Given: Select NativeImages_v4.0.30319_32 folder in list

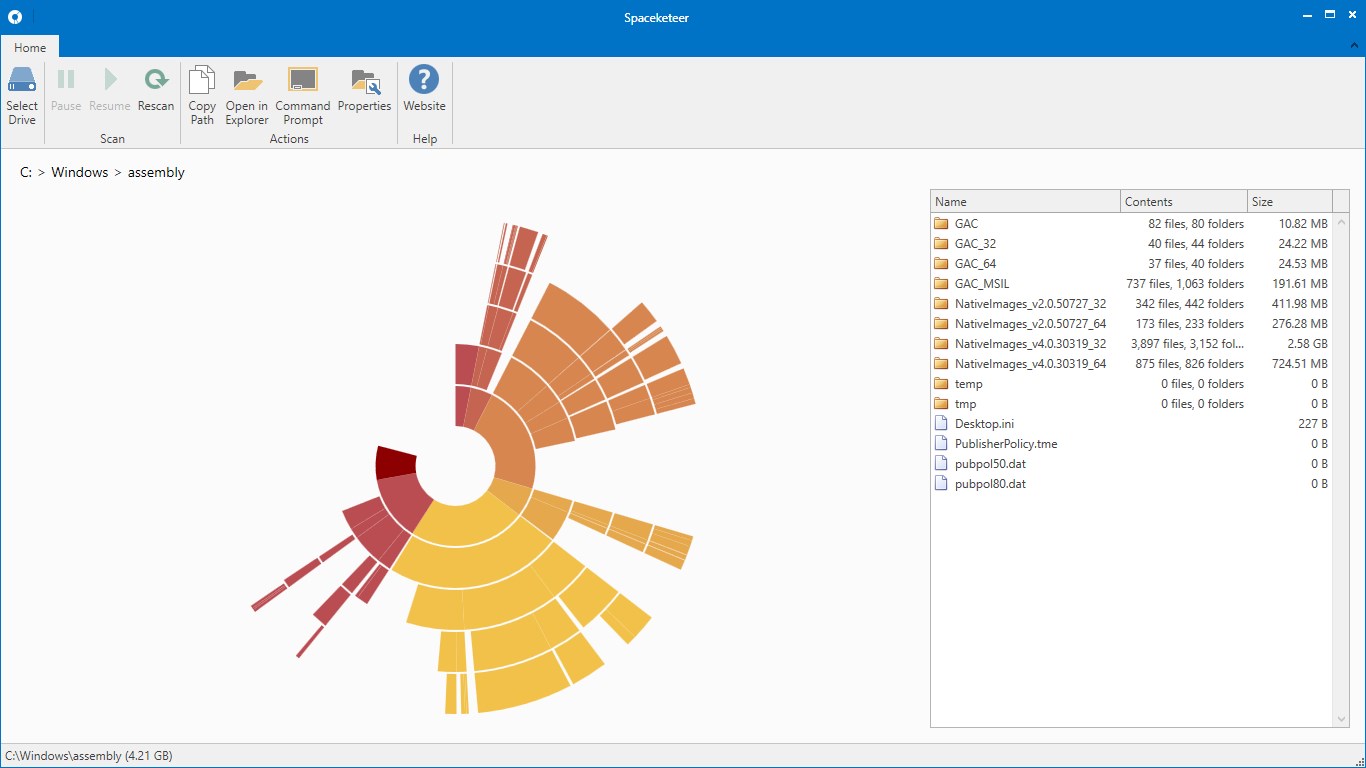Looking at the screenshot, I should coord(1030,344).
